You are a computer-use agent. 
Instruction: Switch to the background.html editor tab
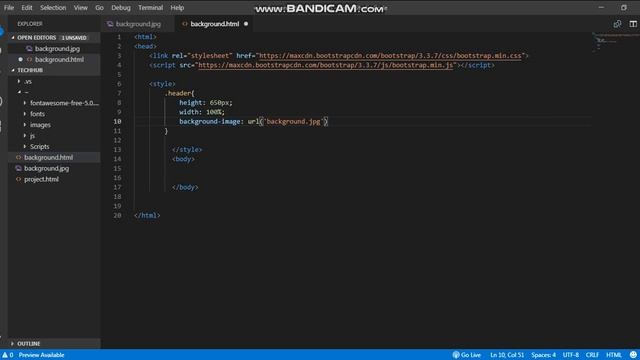pyautogui.click(x=215, y=24)
